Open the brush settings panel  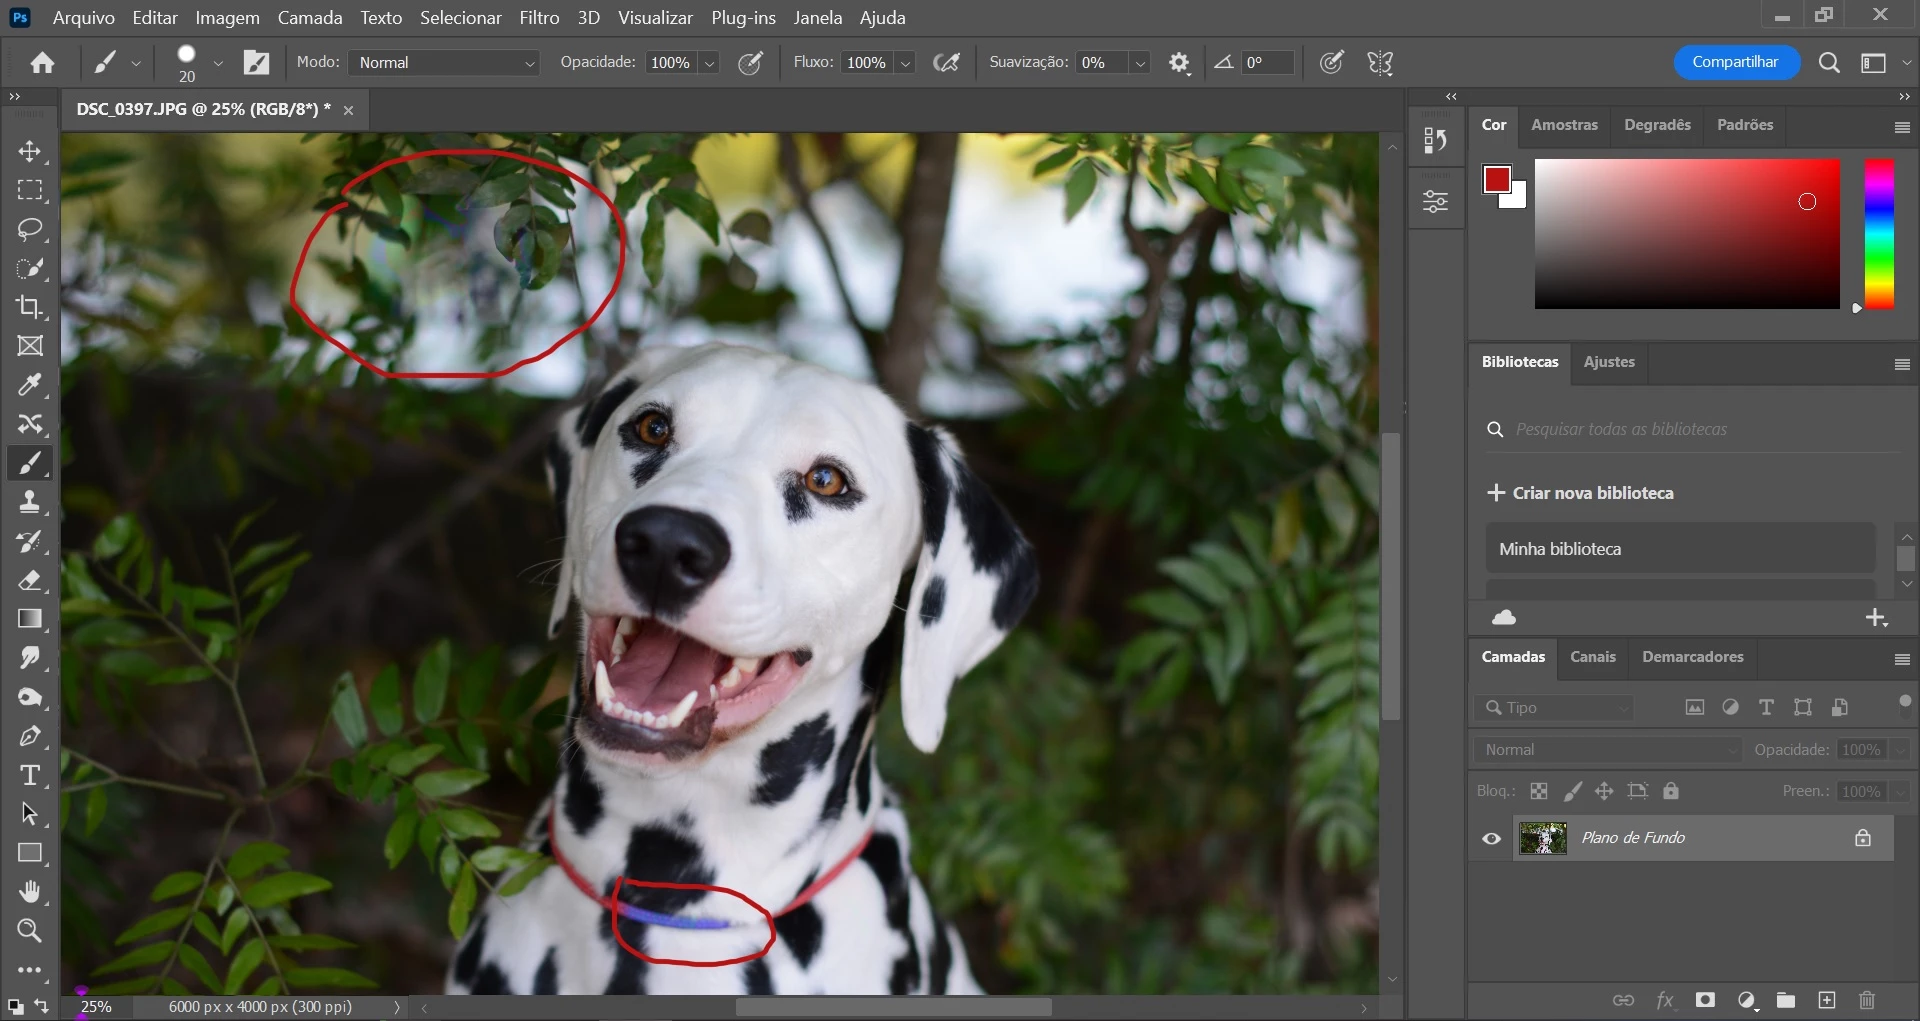pyautogui.click(x=256, y=63)
